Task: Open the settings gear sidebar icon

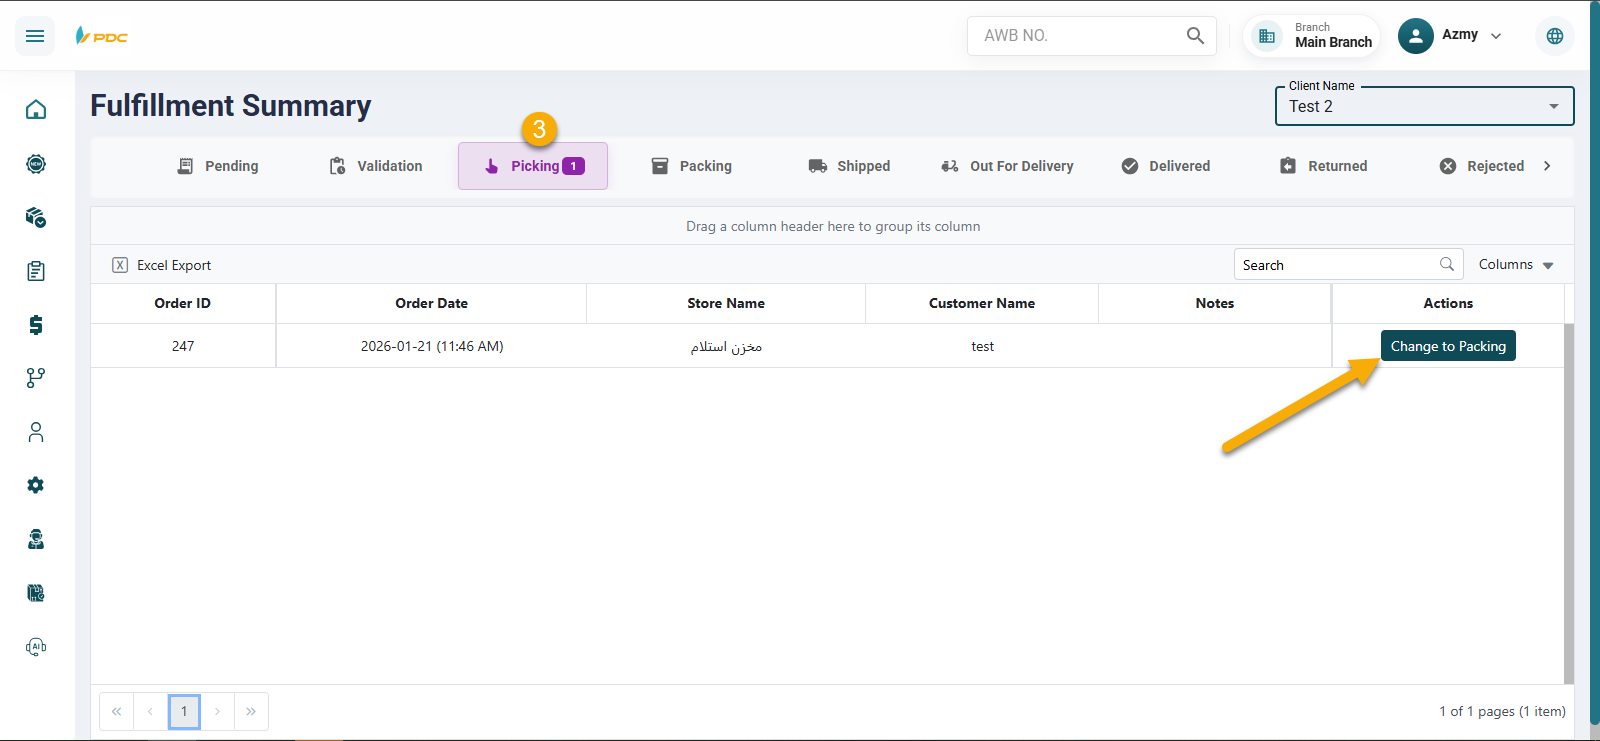Action: pyautogui.click(x=36, y=485)
